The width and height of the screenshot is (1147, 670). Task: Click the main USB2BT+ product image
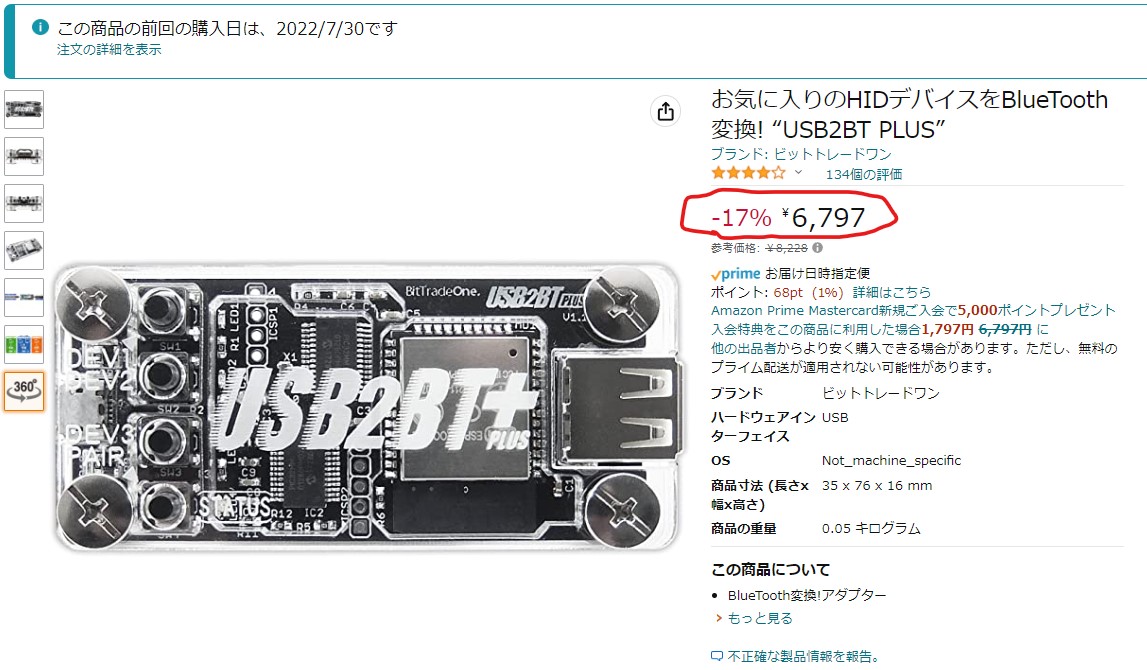point(368,407)
